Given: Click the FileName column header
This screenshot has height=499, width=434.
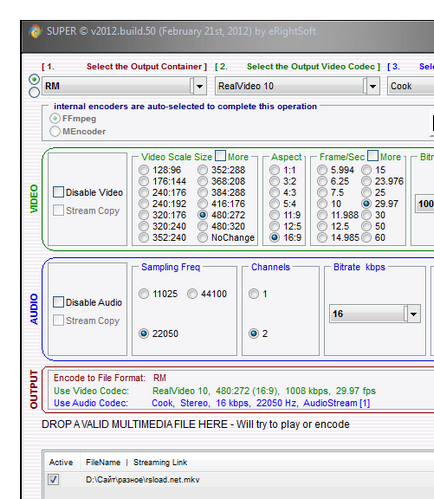Looking at the screenshot, I should pos(103,462).
